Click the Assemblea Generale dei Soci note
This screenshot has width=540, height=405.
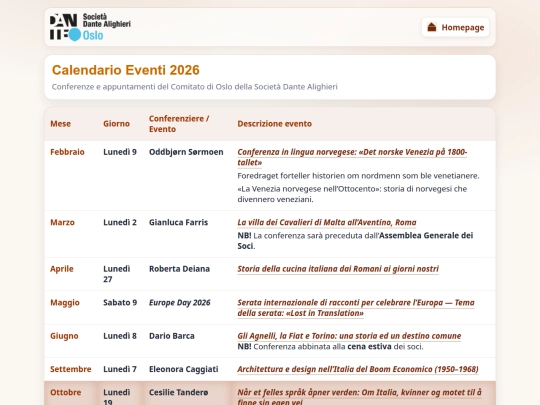pyautogui.click(x=355, y=241)
